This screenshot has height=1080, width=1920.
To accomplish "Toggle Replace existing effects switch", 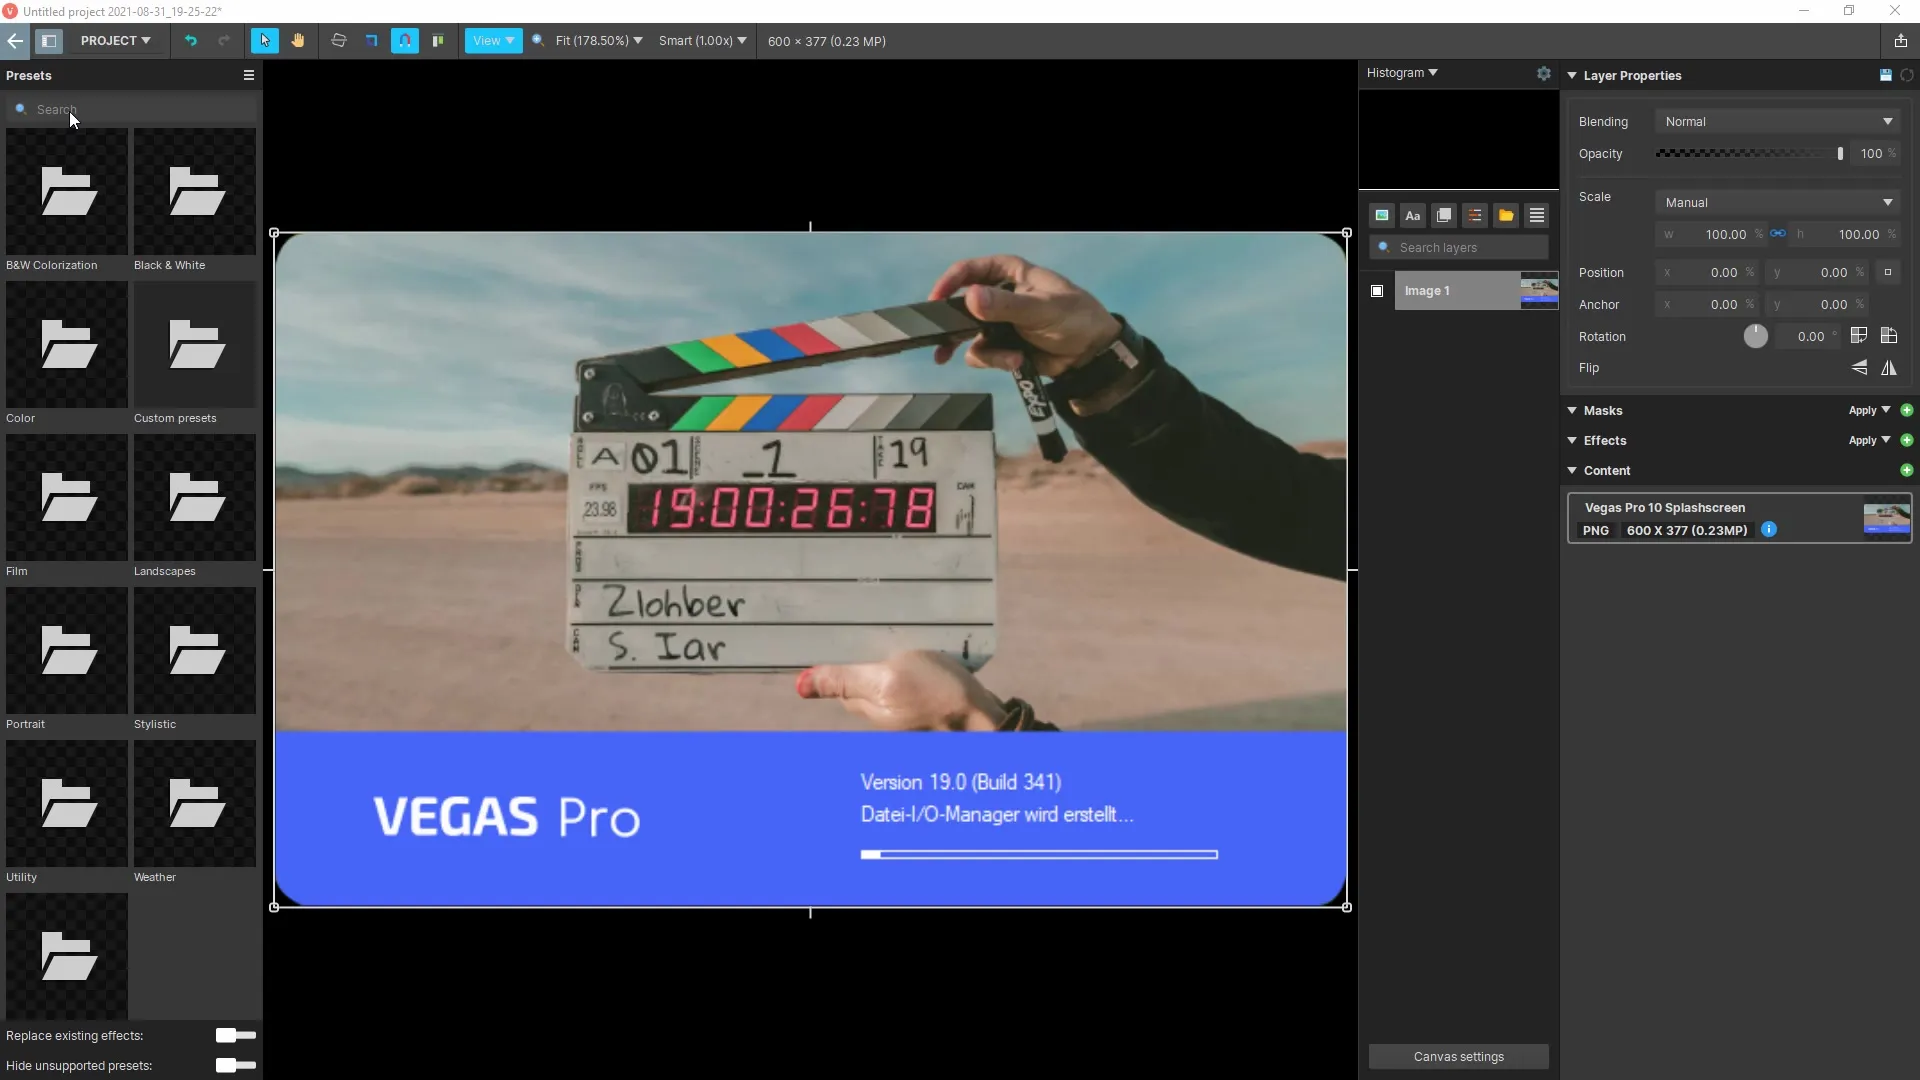I will (x=232, y=1035).
